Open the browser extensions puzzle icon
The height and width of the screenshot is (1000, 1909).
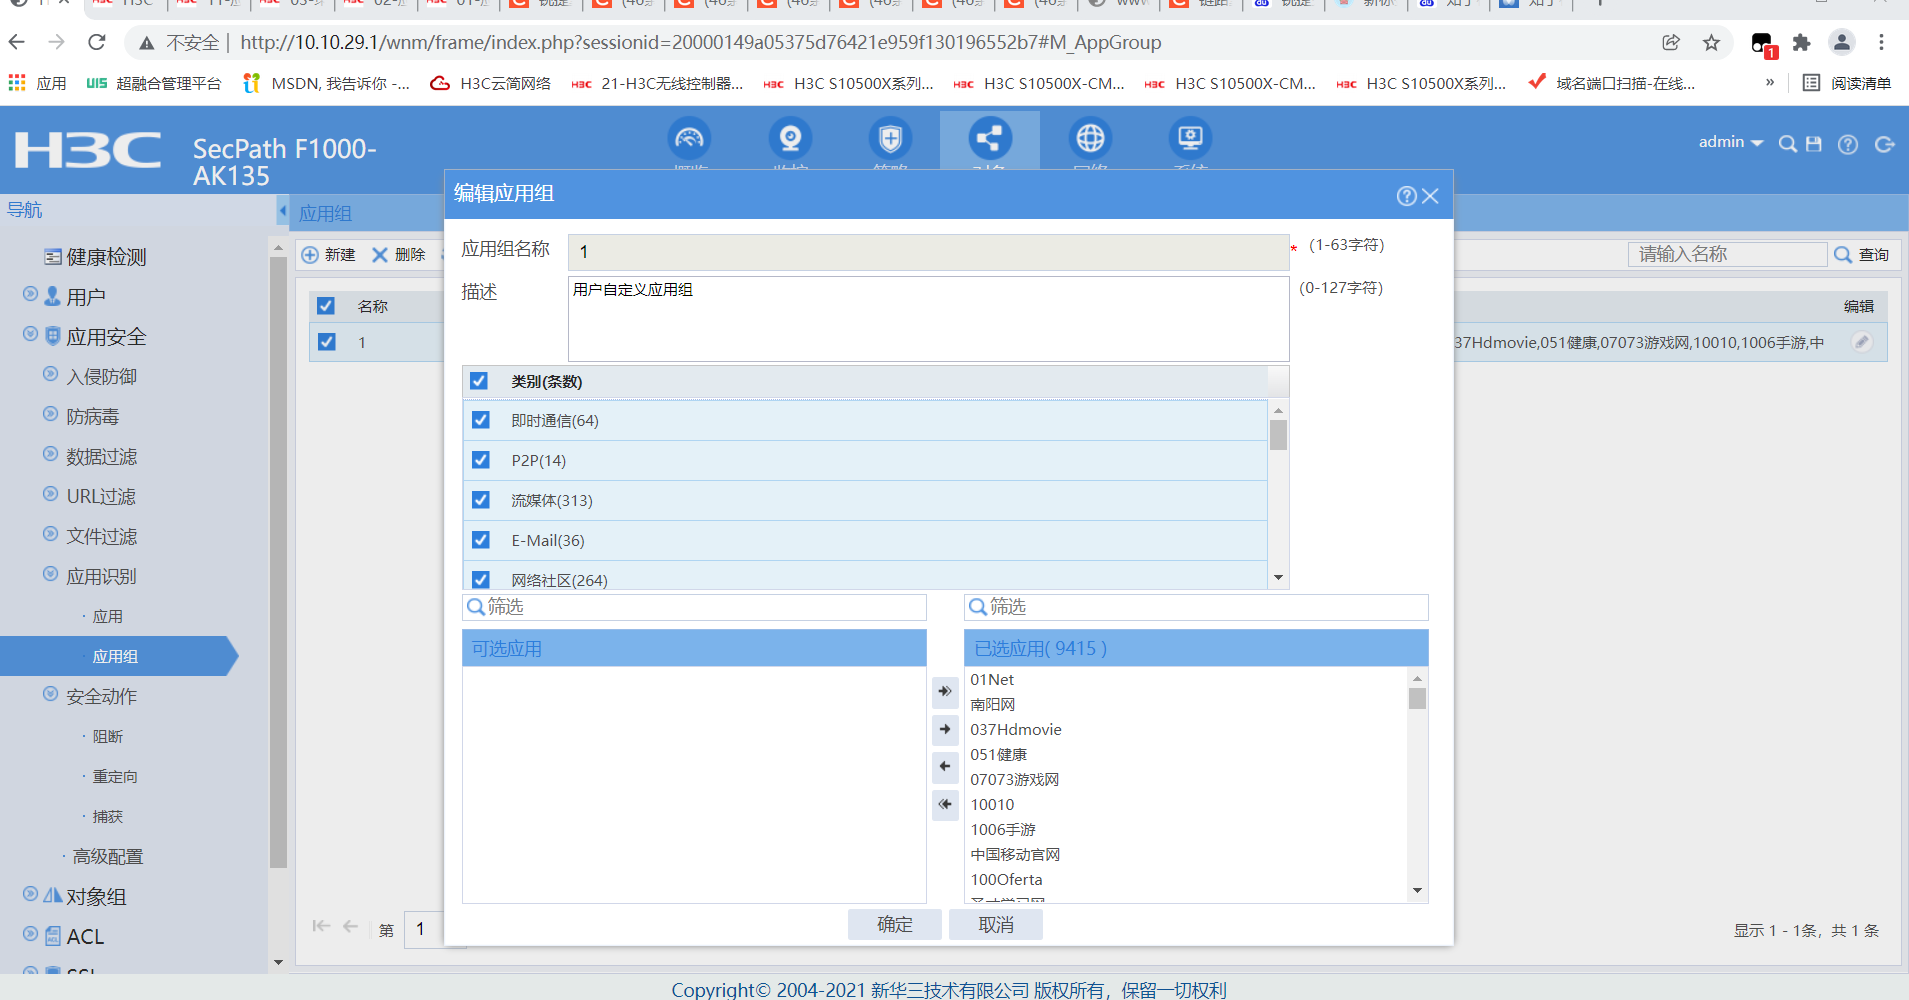click(1801, 43)
